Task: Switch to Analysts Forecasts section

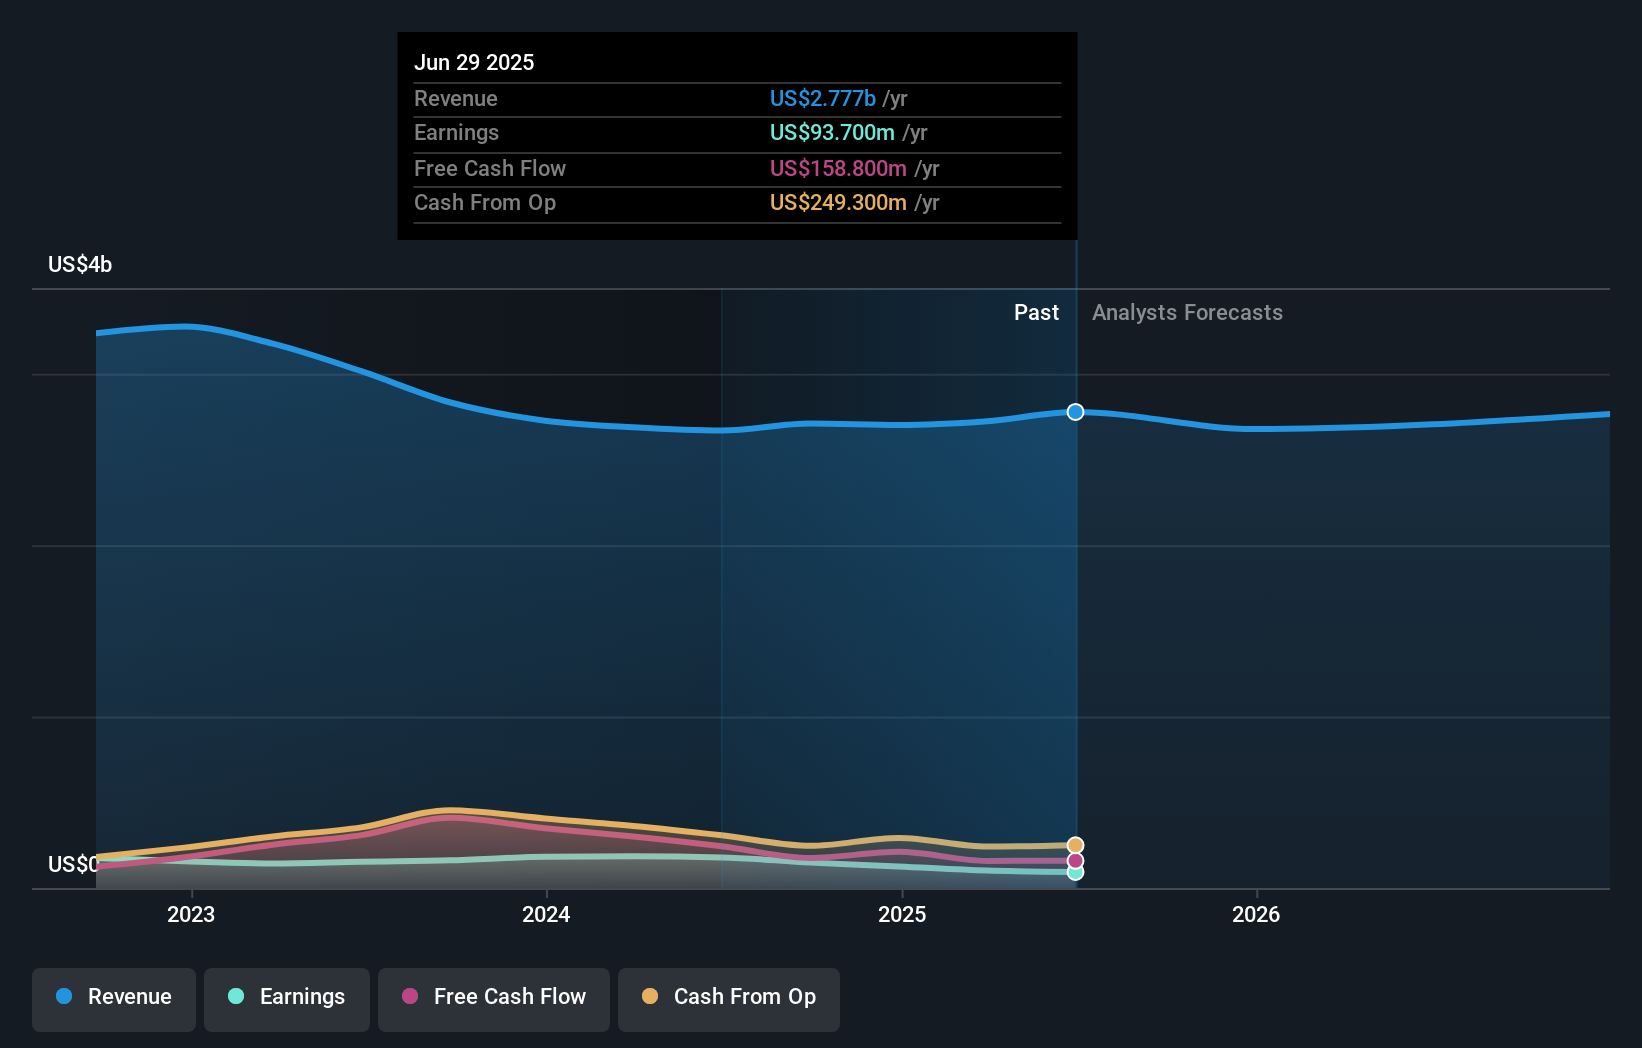Action: point(1187,312)
